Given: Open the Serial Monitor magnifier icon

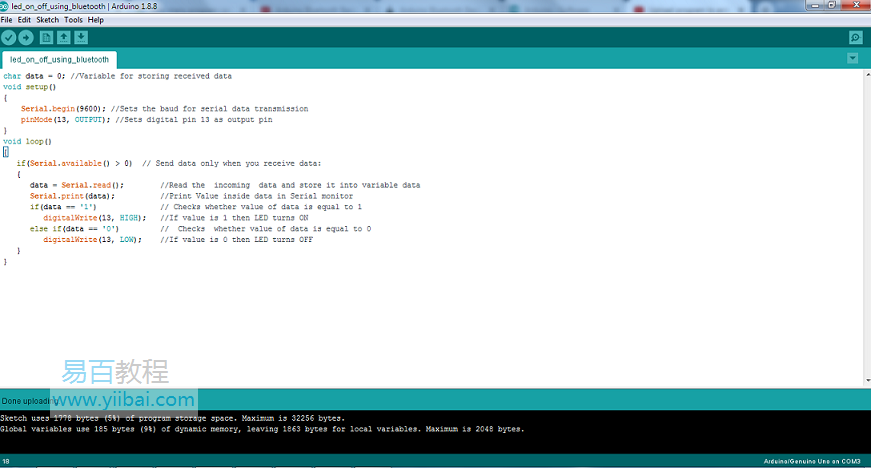Looking at the screenshot, I should pos(855,38).
